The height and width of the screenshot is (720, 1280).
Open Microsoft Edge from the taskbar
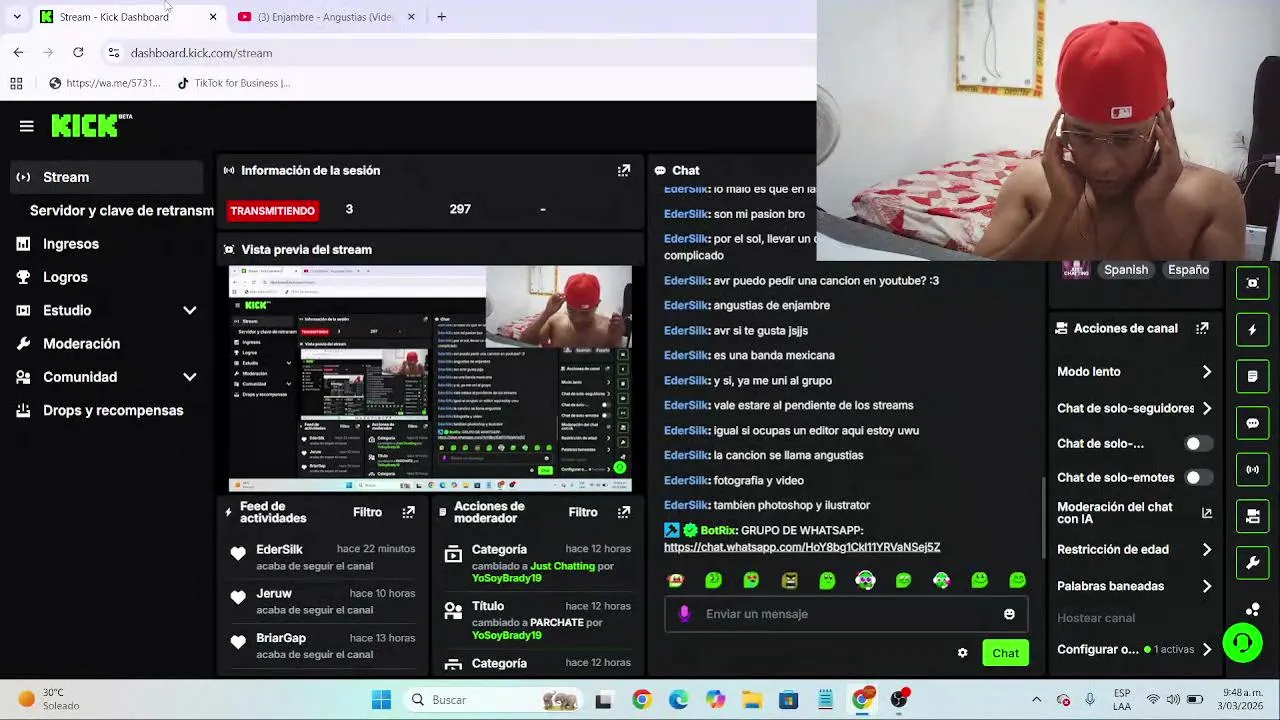click(x=678, y=700)
